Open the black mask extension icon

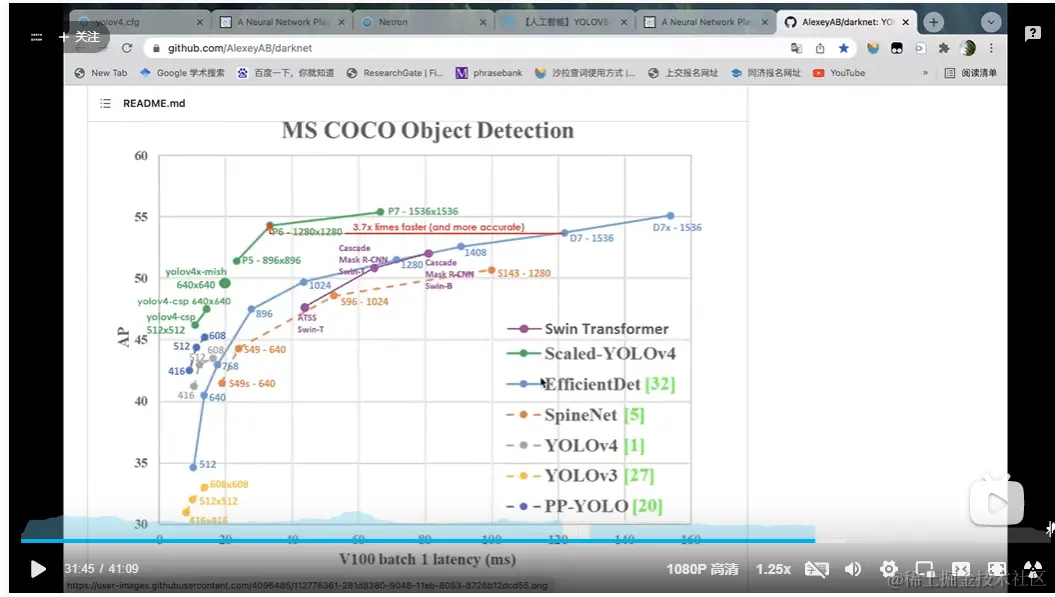pyautogui.click(x=896, y=48)
